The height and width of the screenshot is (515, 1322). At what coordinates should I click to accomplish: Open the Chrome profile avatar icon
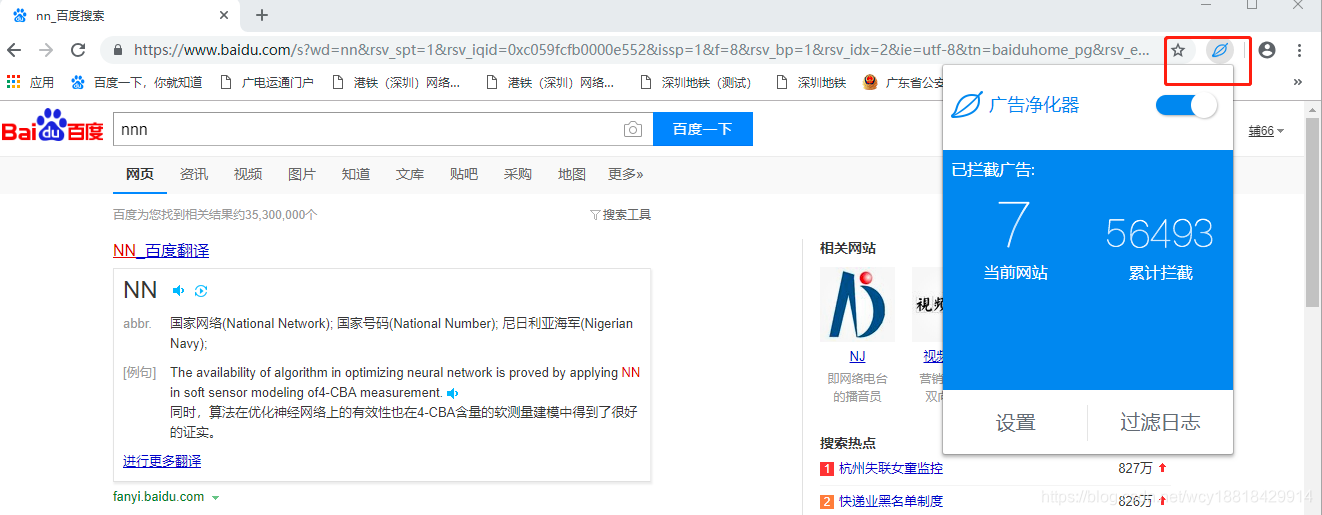pos(1267,50)
